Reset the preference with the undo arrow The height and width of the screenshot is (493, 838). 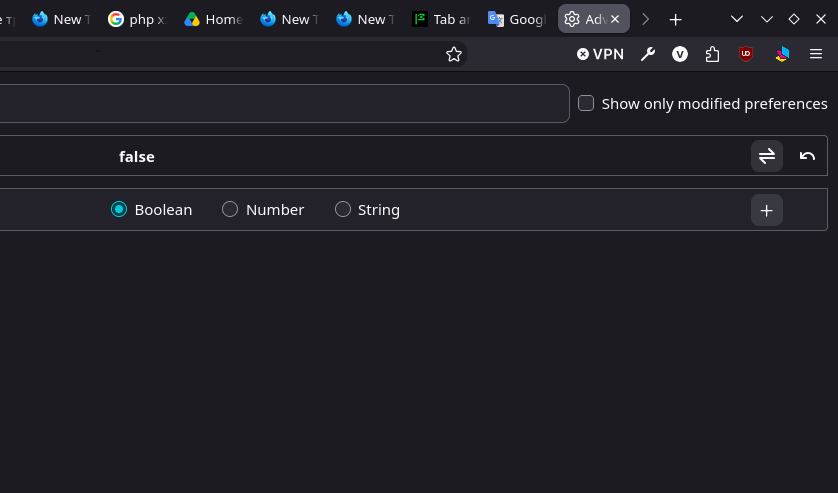[x=807, y=156]
